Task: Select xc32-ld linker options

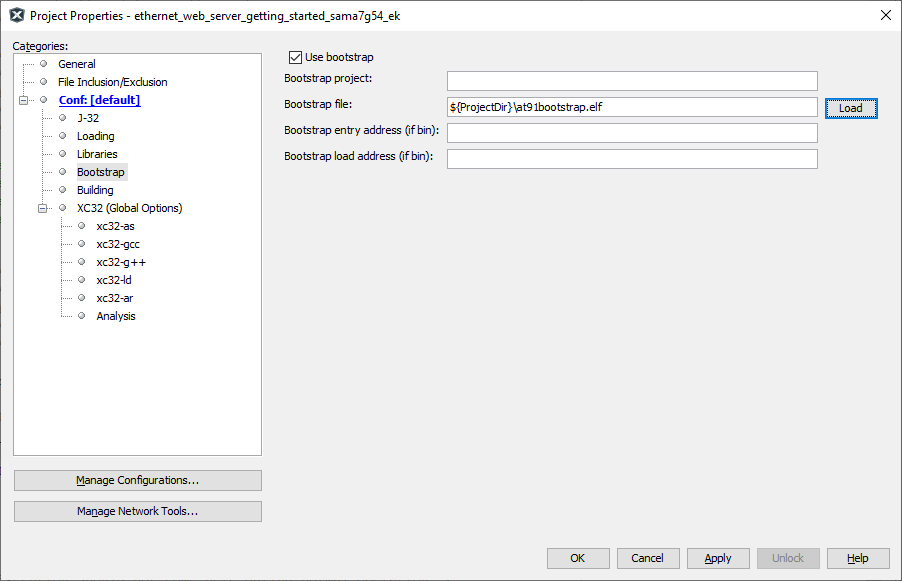Action: (x=114, y=280)
